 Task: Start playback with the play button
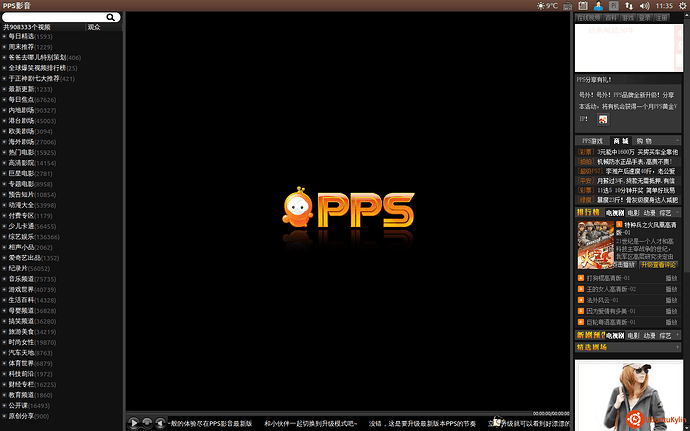pos(133,423)
